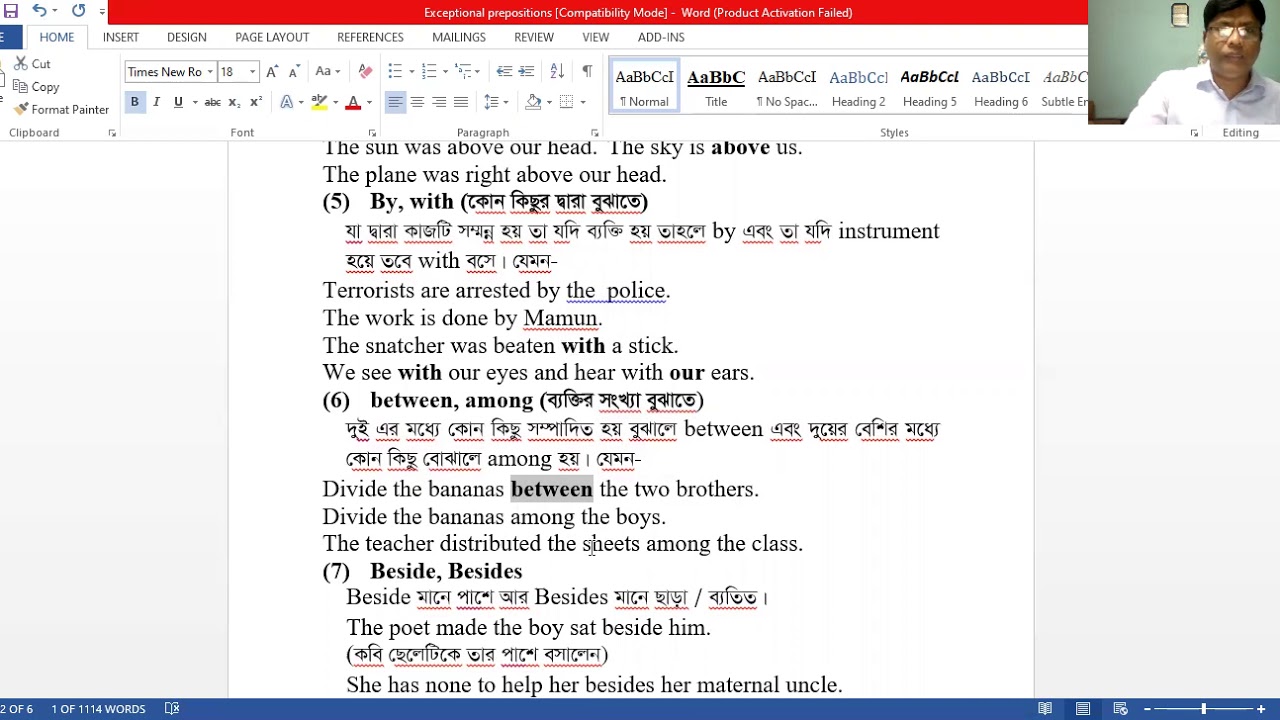The width and height of the screenshot is (1280, 720).
Task: Open Line and Paragraph Spacing menu
Action: [x=491, y=102]
